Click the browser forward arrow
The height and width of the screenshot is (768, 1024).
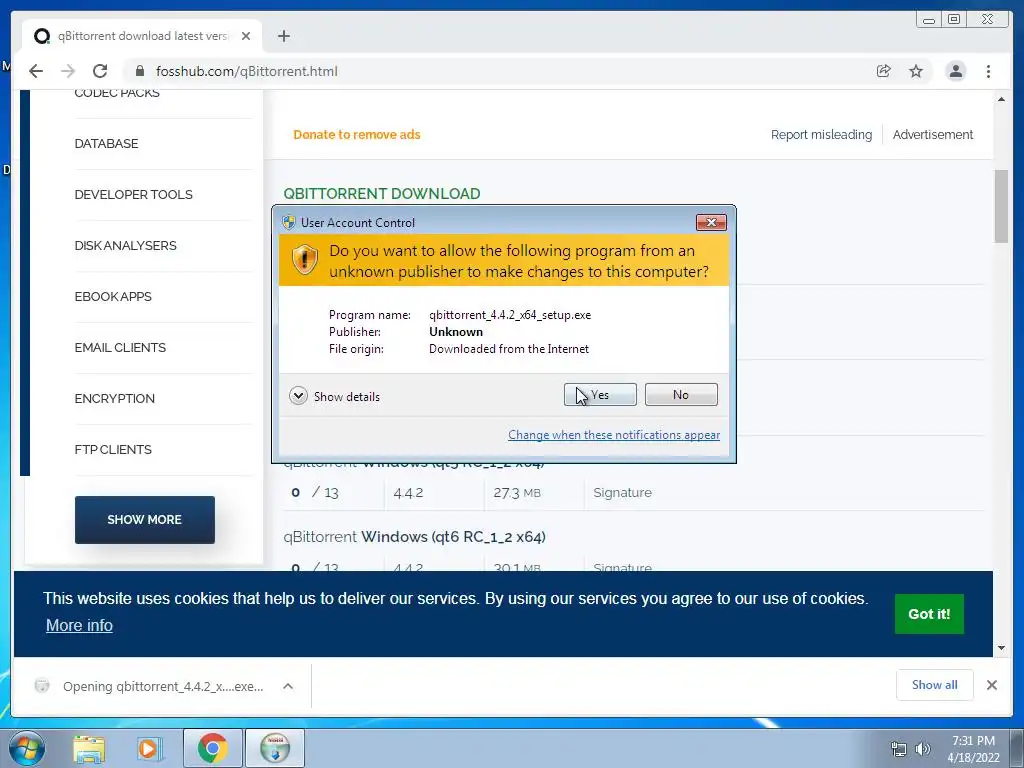[x=68, y=71]
